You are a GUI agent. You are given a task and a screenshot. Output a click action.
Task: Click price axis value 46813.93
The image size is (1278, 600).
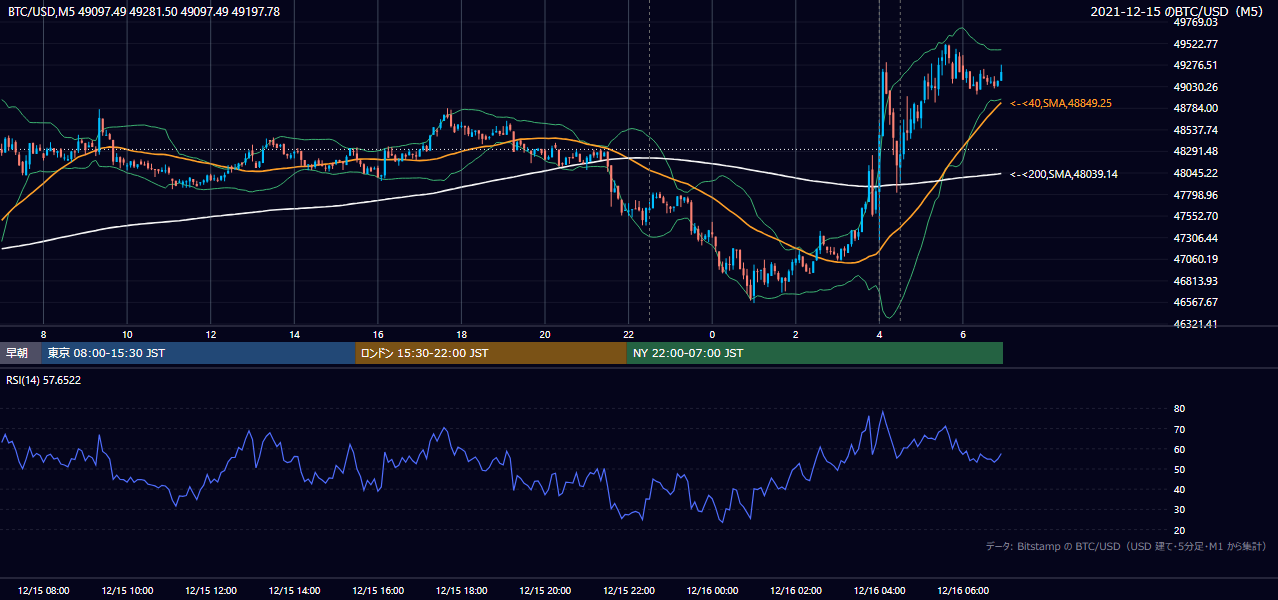pos(1196,281)
